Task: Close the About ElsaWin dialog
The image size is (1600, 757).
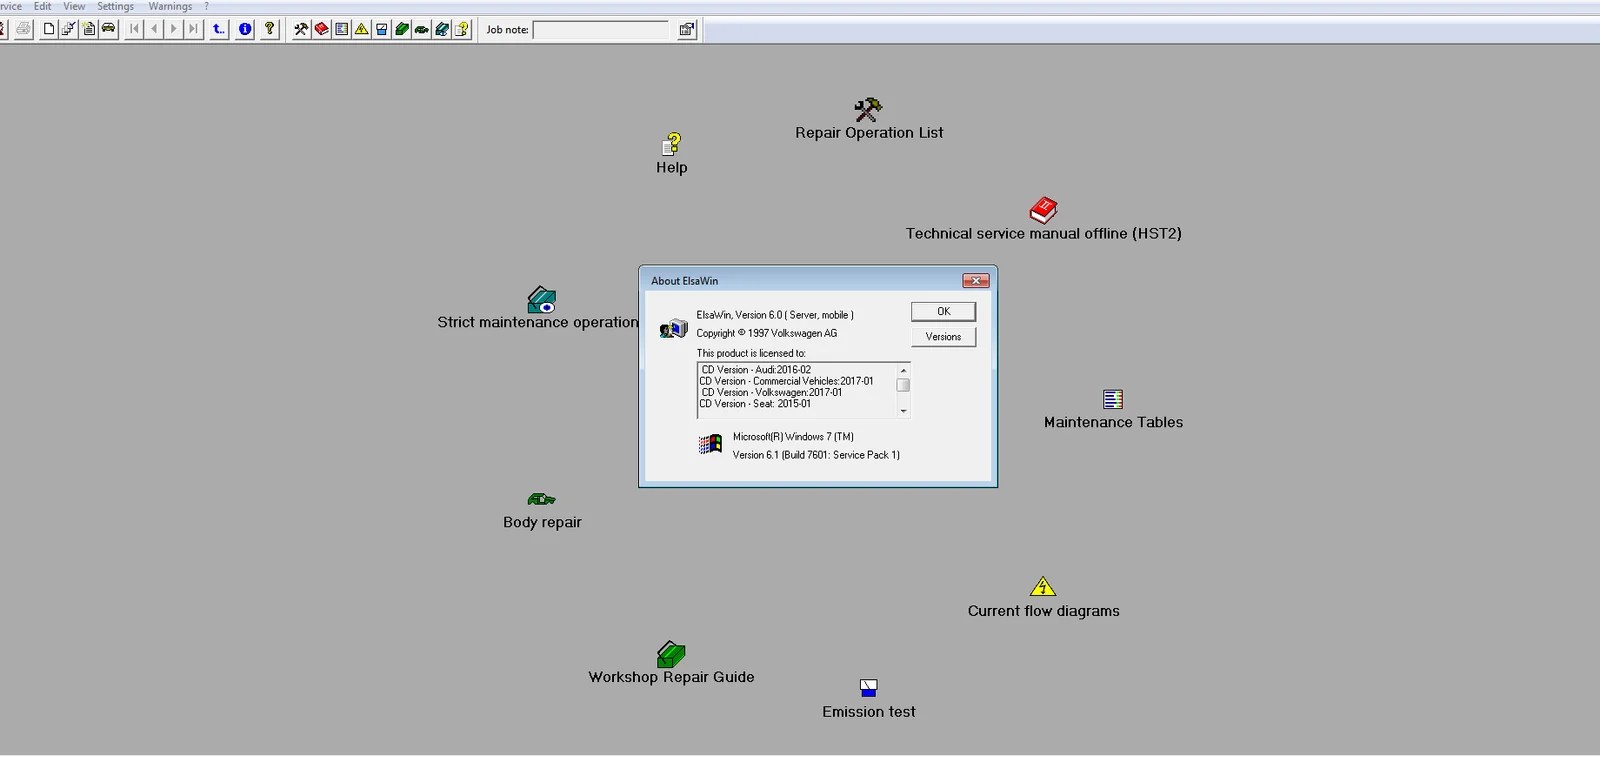Action: click(975, 281)
